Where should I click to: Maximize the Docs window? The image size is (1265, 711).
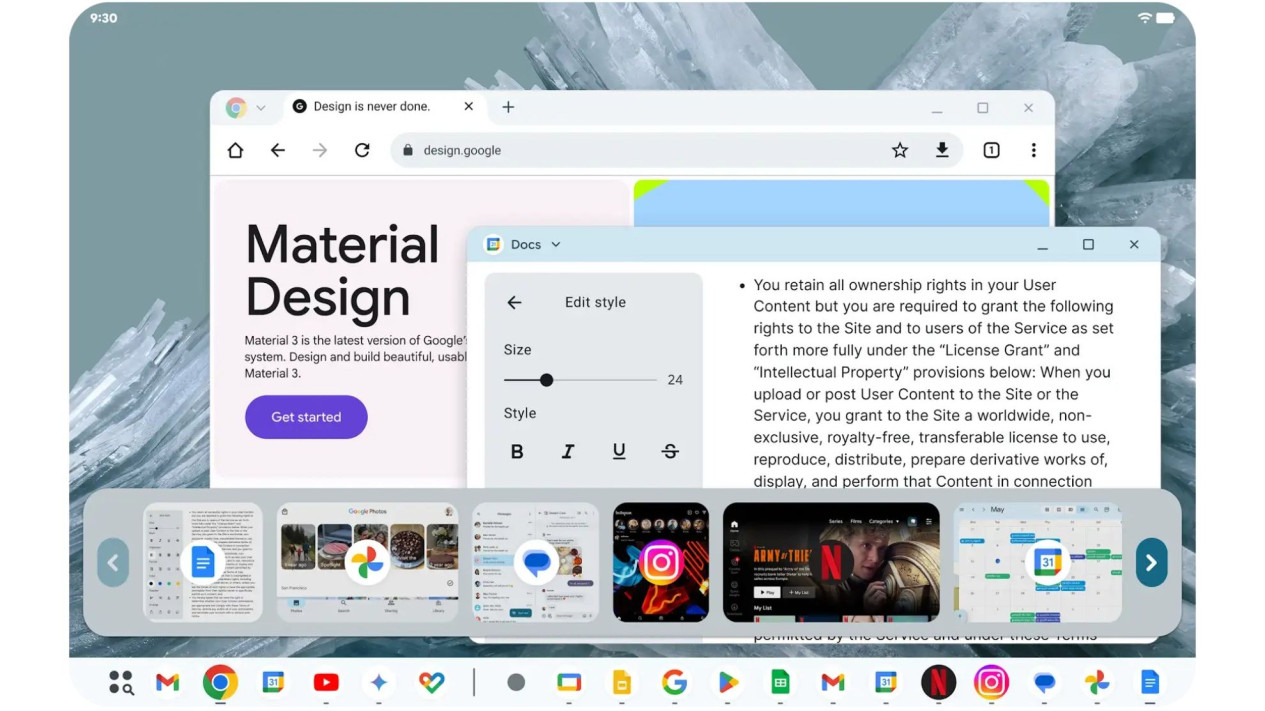point(1088,244)
